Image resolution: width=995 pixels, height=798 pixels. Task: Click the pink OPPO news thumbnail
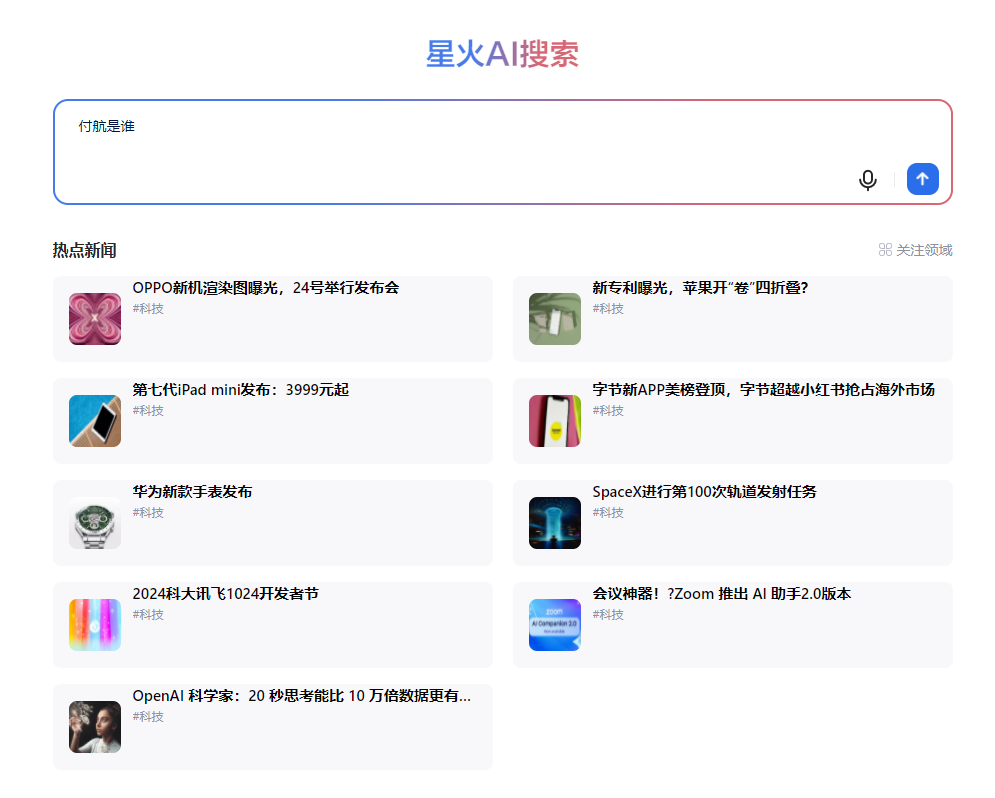pos(95,319)
